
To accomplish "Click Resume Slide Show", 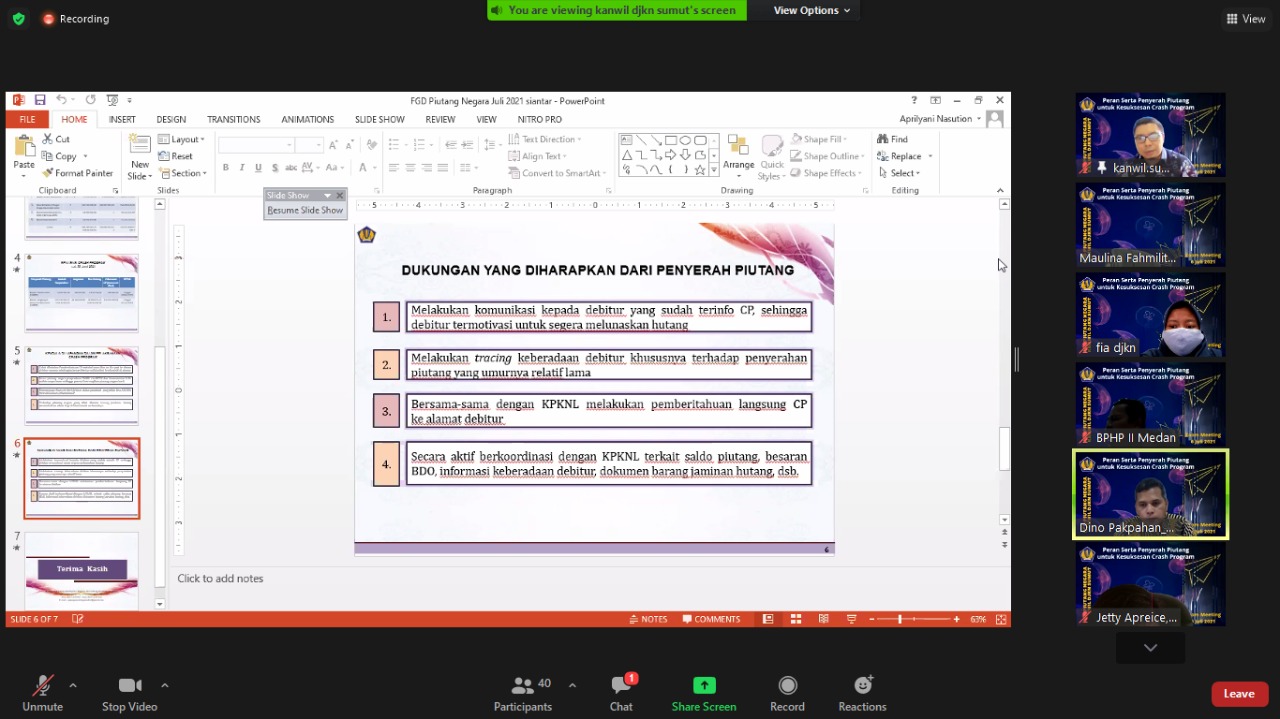I will click(305, 210).
